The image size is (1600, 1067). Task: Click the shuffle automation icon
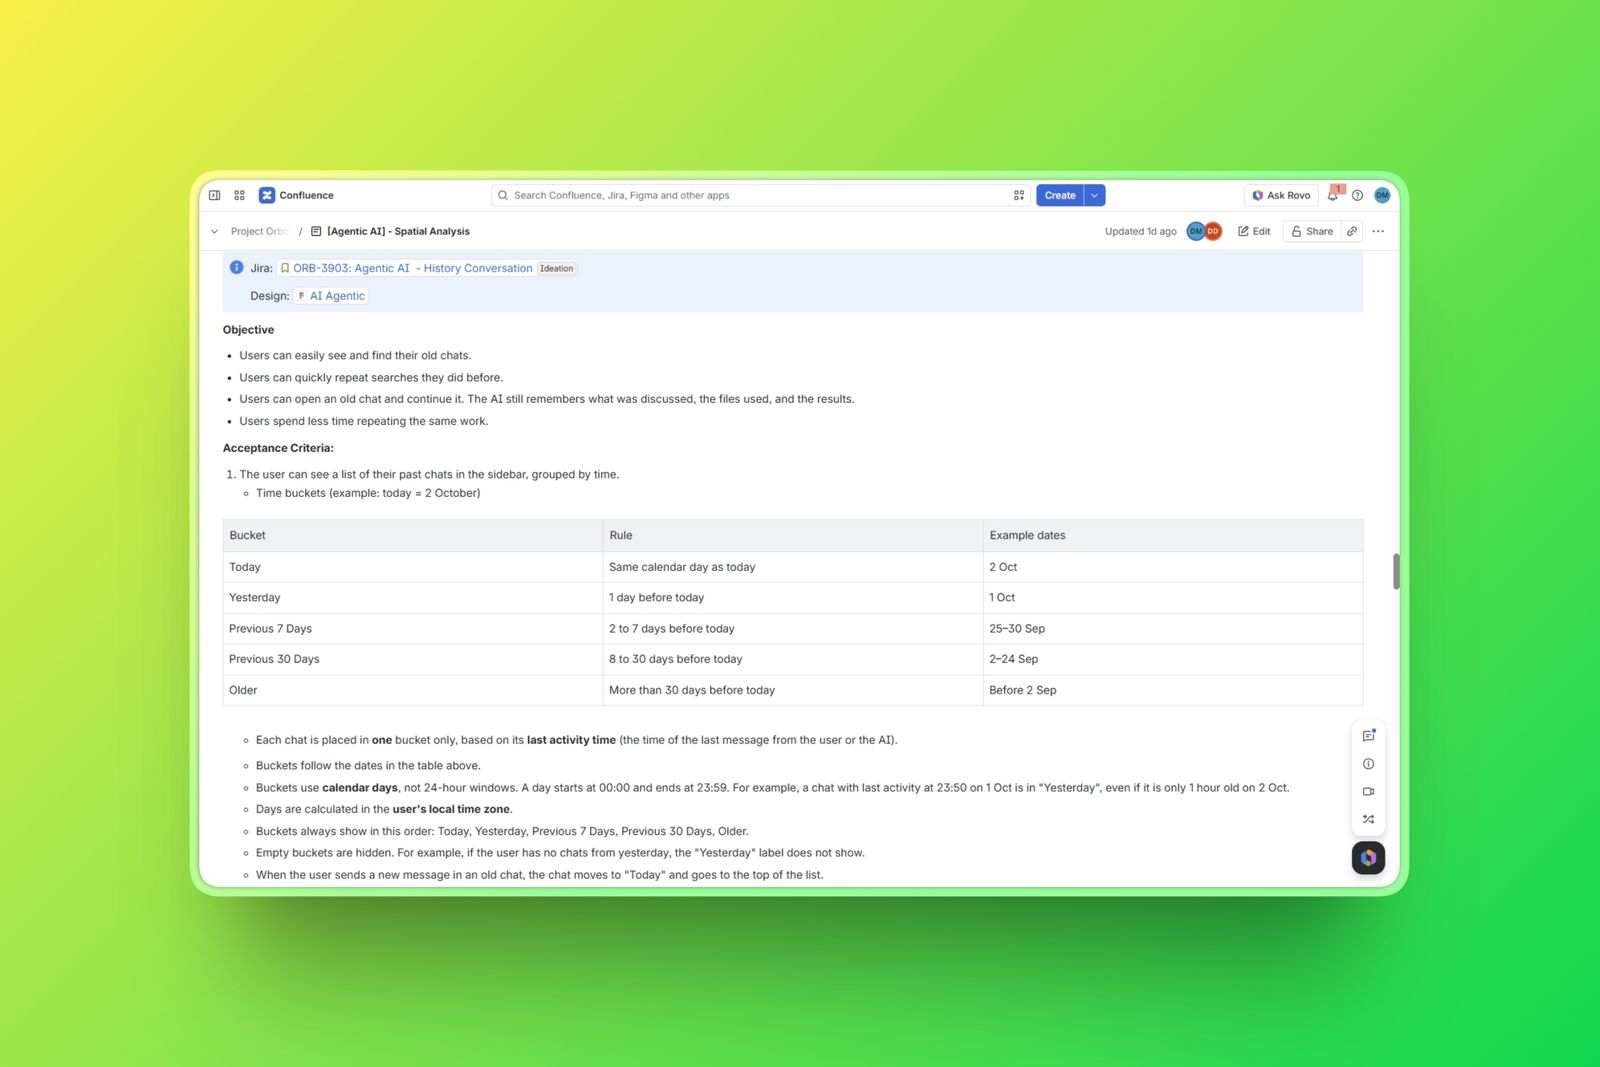tap(1368, 819)
